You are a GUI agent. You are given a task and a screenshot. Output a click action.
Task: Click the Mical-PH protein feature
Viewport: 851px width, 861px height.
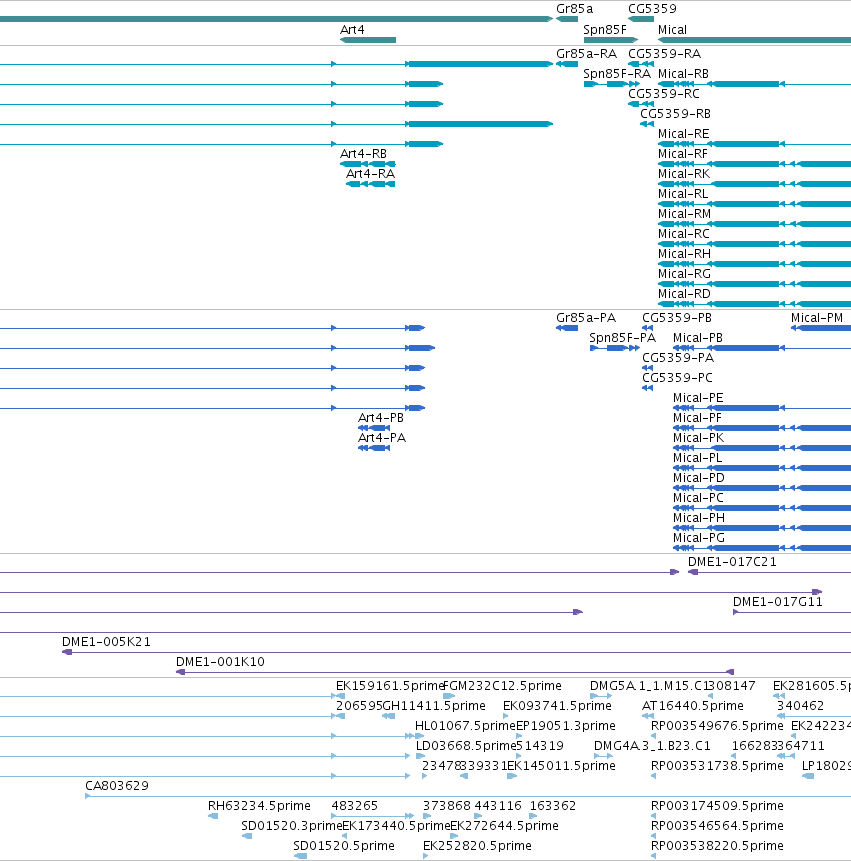click(762, 528)
